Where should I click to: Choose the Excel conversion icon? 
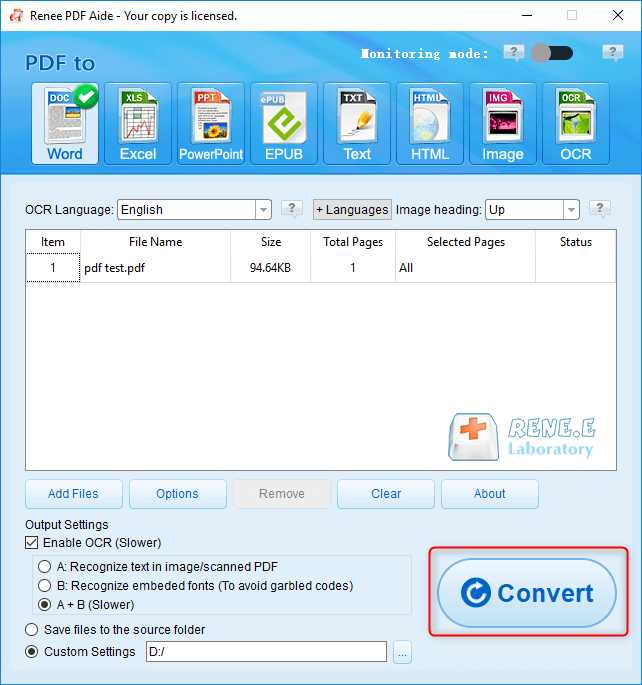click(138, 123)
